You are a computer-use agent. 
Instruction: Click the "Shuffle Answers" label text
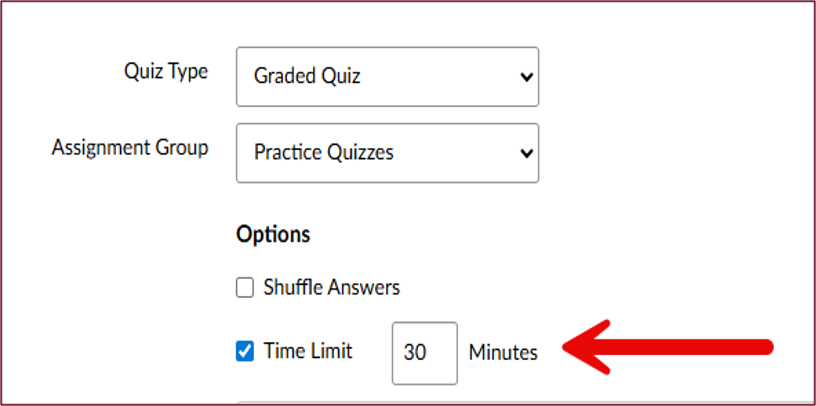point(331,288)
